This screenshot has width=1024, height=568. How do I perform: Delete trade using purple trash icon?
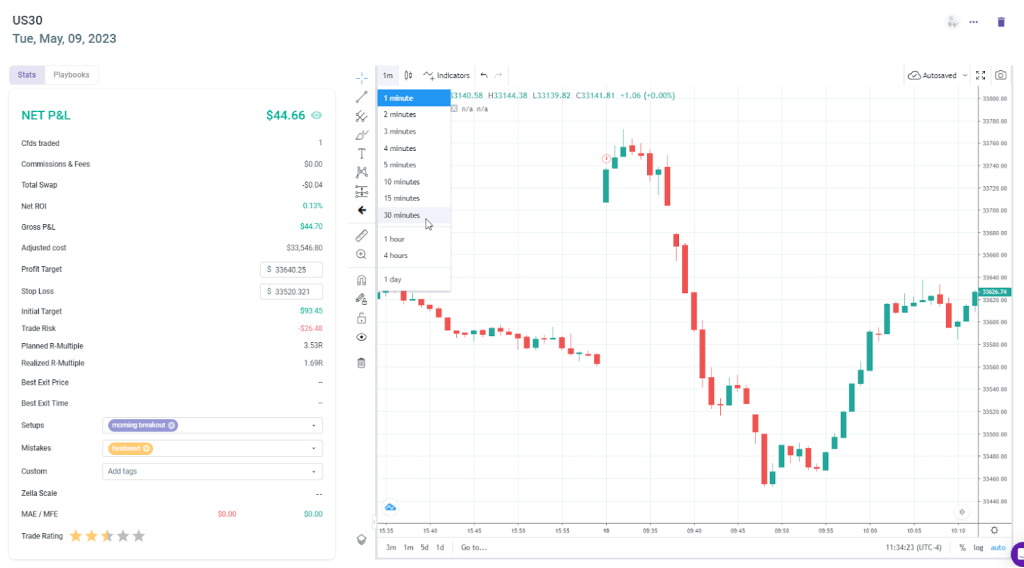(1001, 22)
